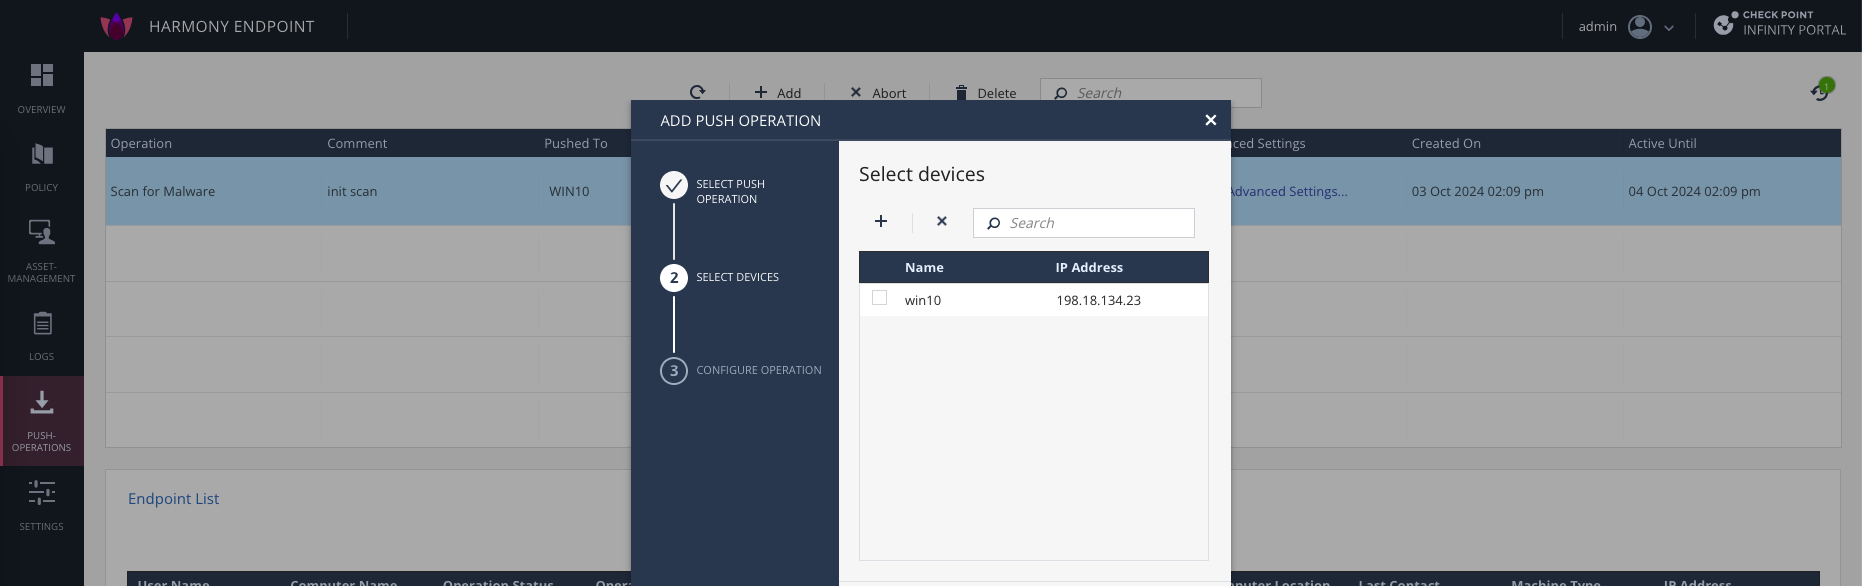Screen dimensions: 1862x586
Task: Sort devices by IP Address column
Action: tap(1089, 267)
